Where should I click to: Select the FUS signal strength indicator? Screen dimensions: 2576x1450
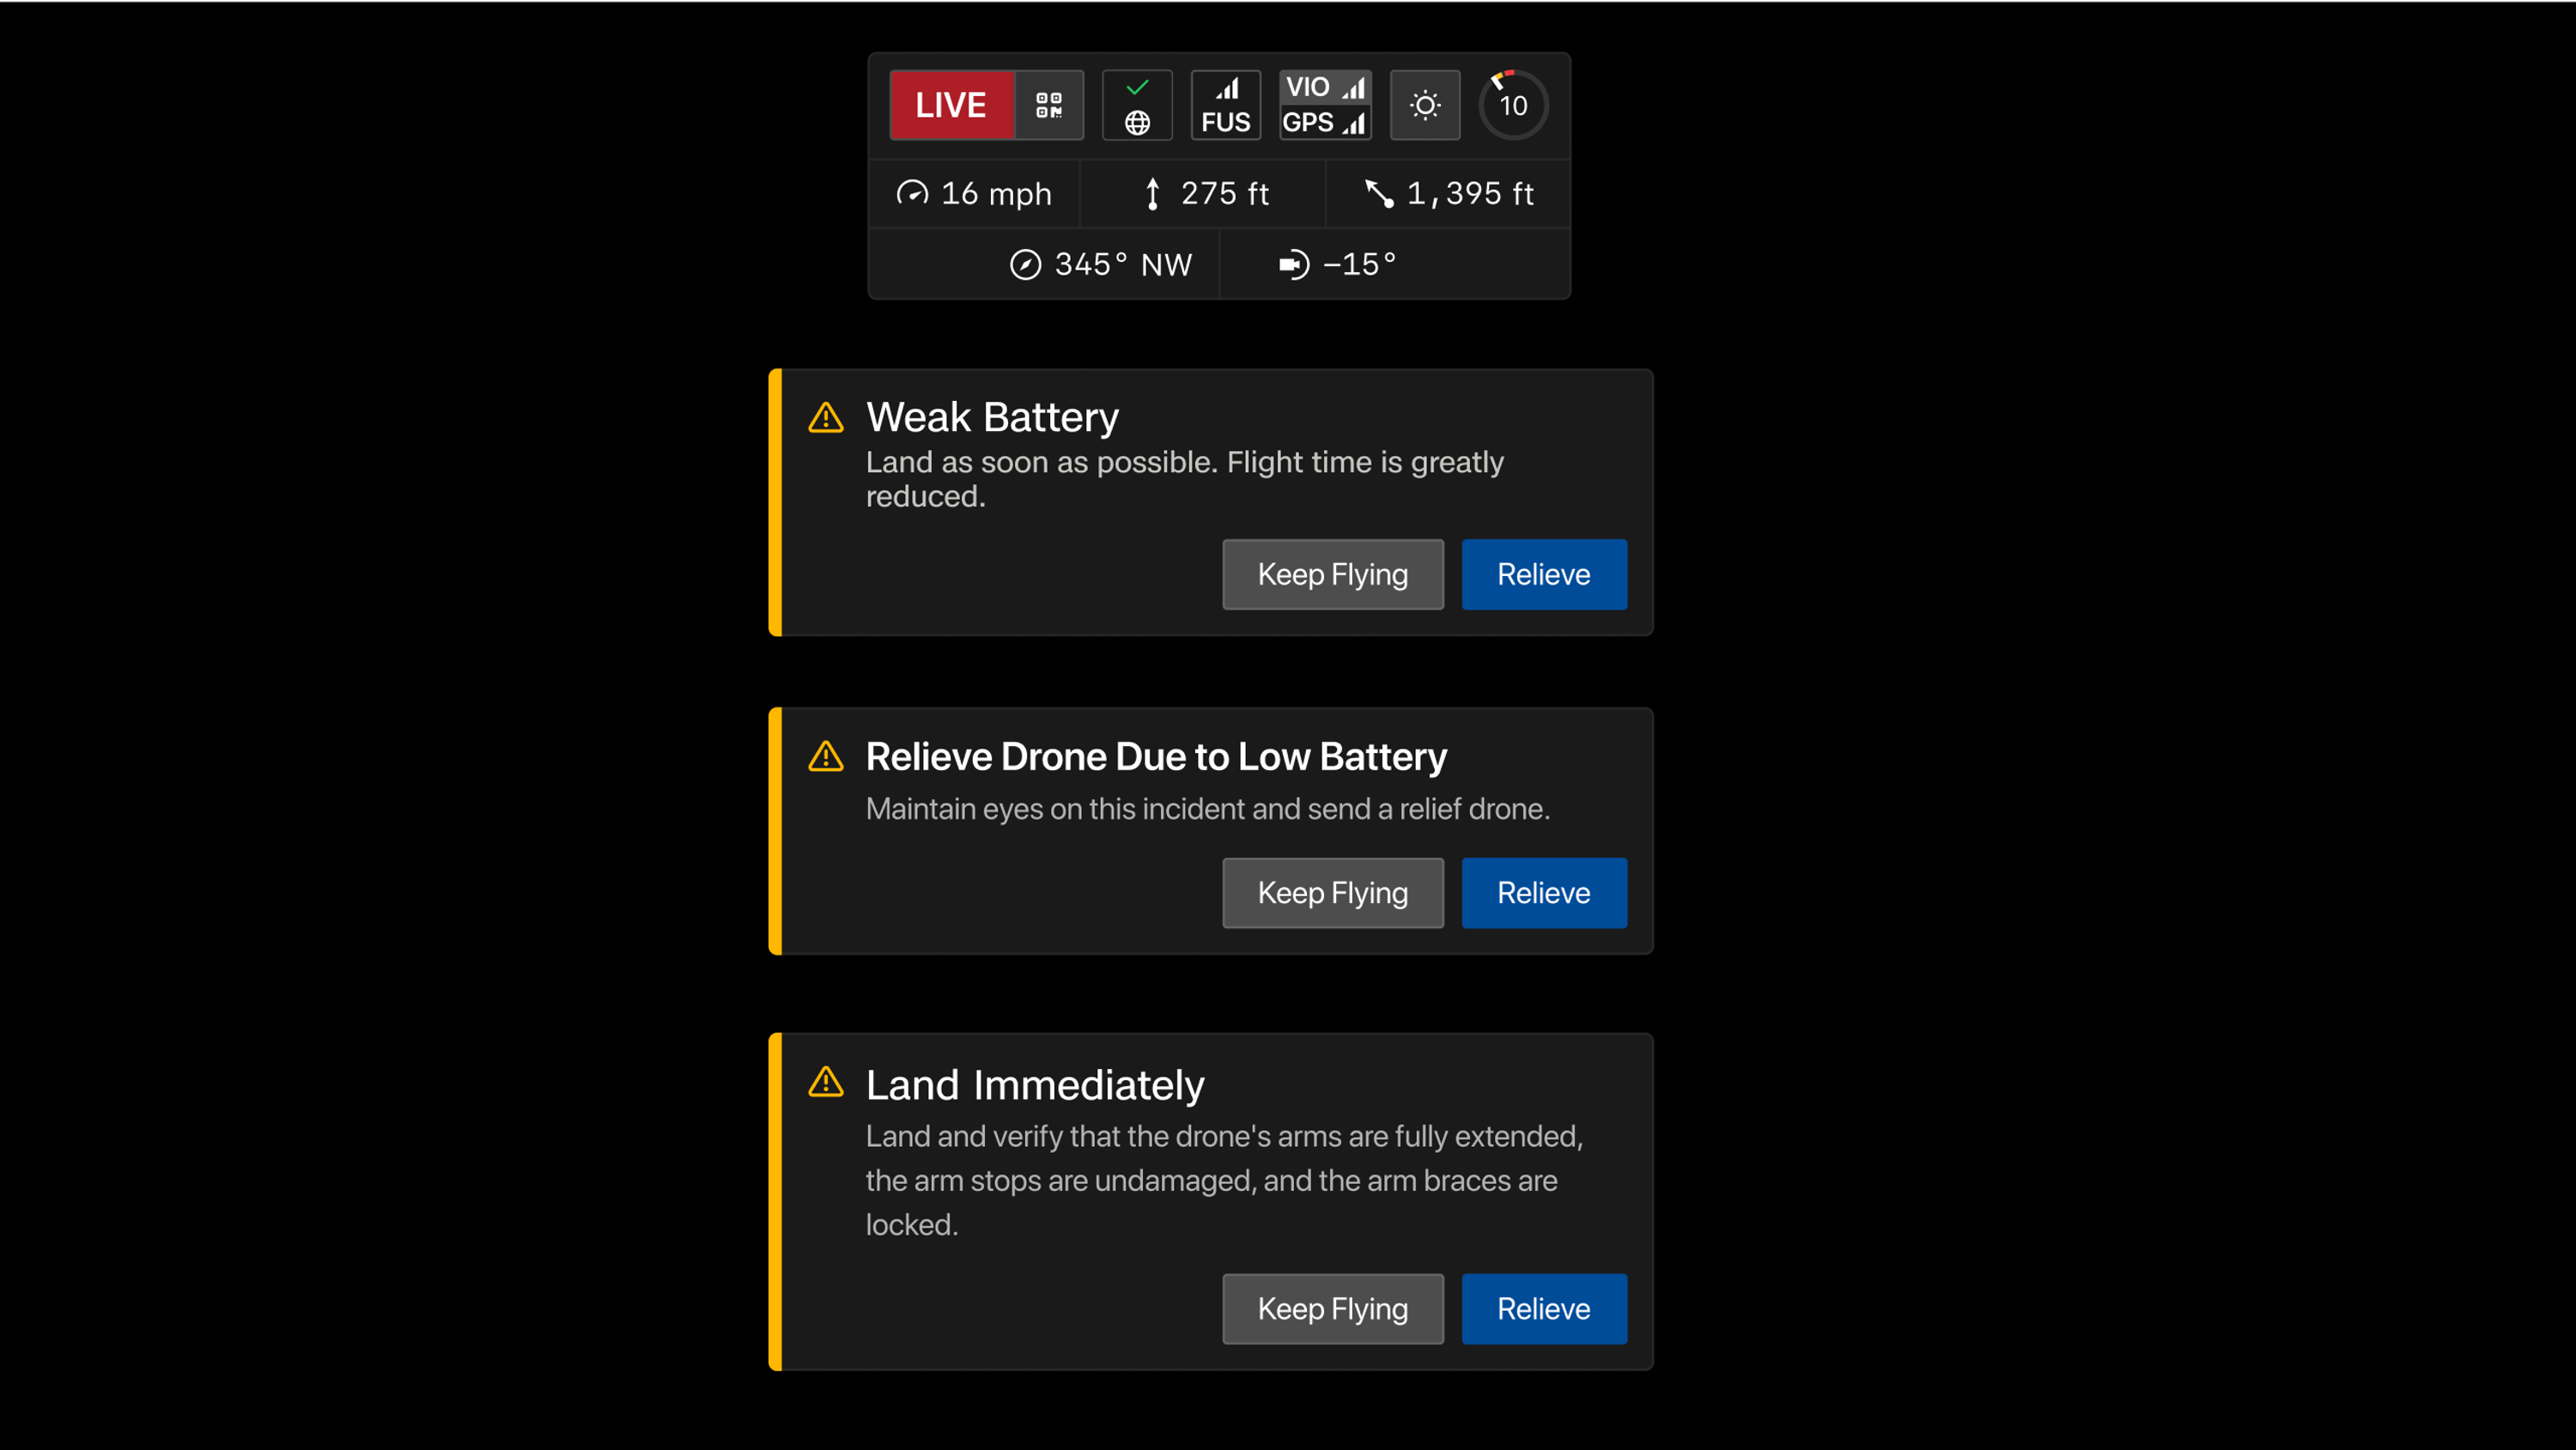pos(1225,105)
